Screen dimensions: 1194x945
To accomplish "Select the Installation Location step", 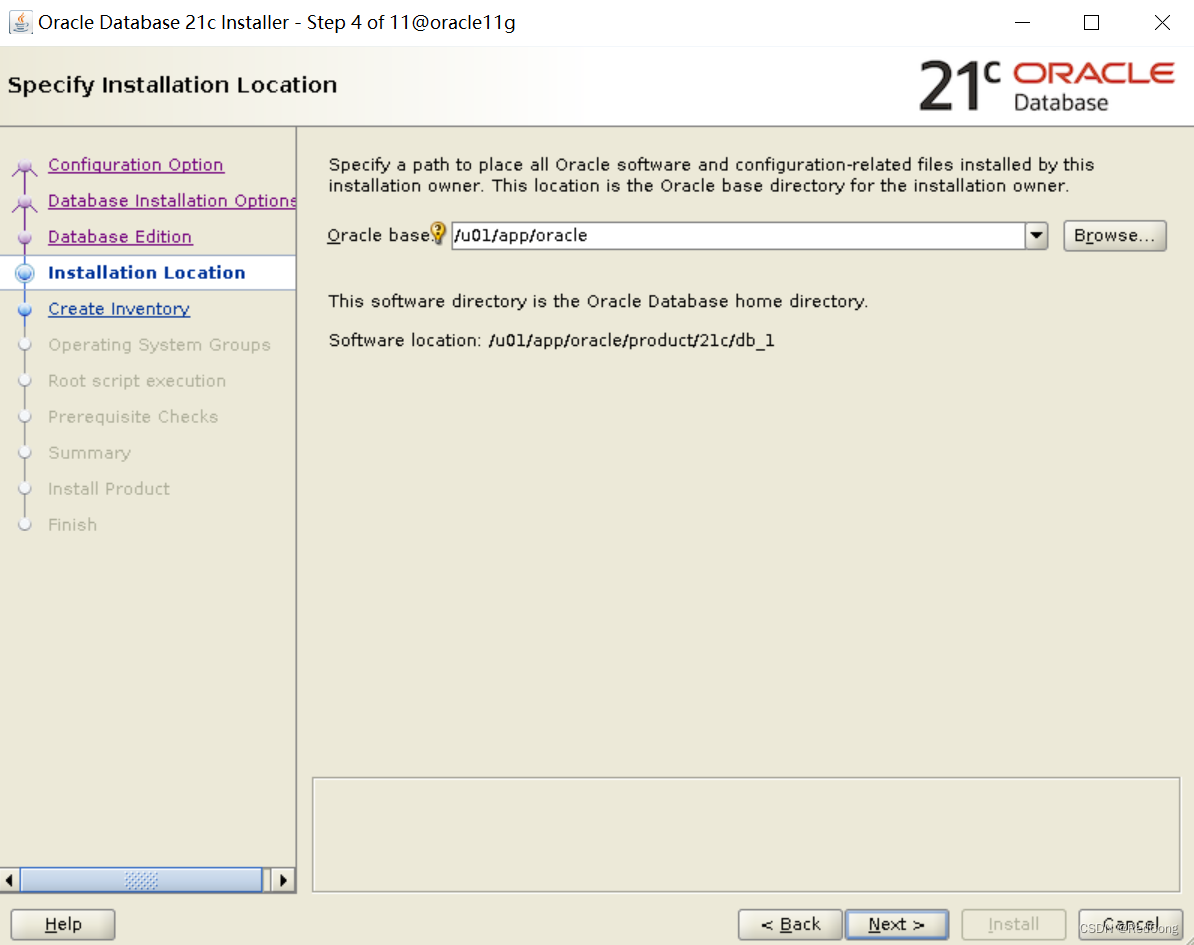I will click(146, 273).
